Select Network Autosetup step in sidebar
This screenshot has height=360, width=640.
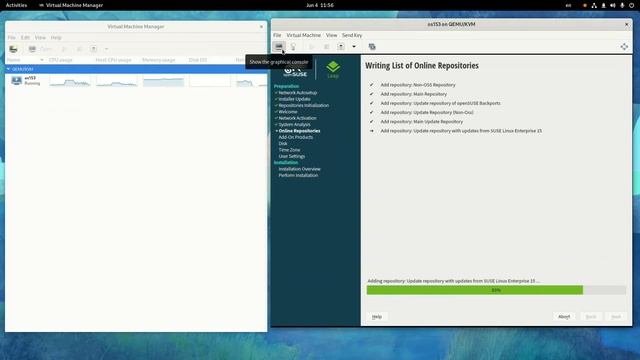pyautogui.click(x=298, y=93)
